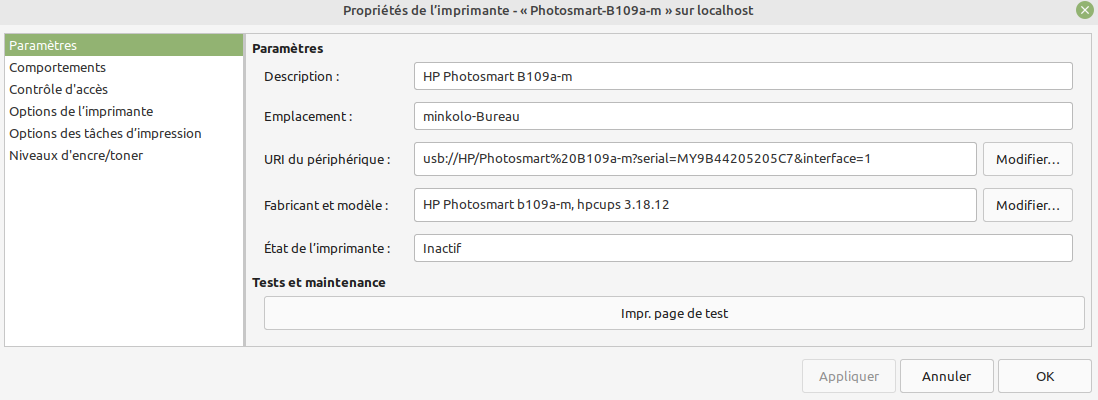
Task: Open Options de l'imprimante
Action: pos(81,111)
